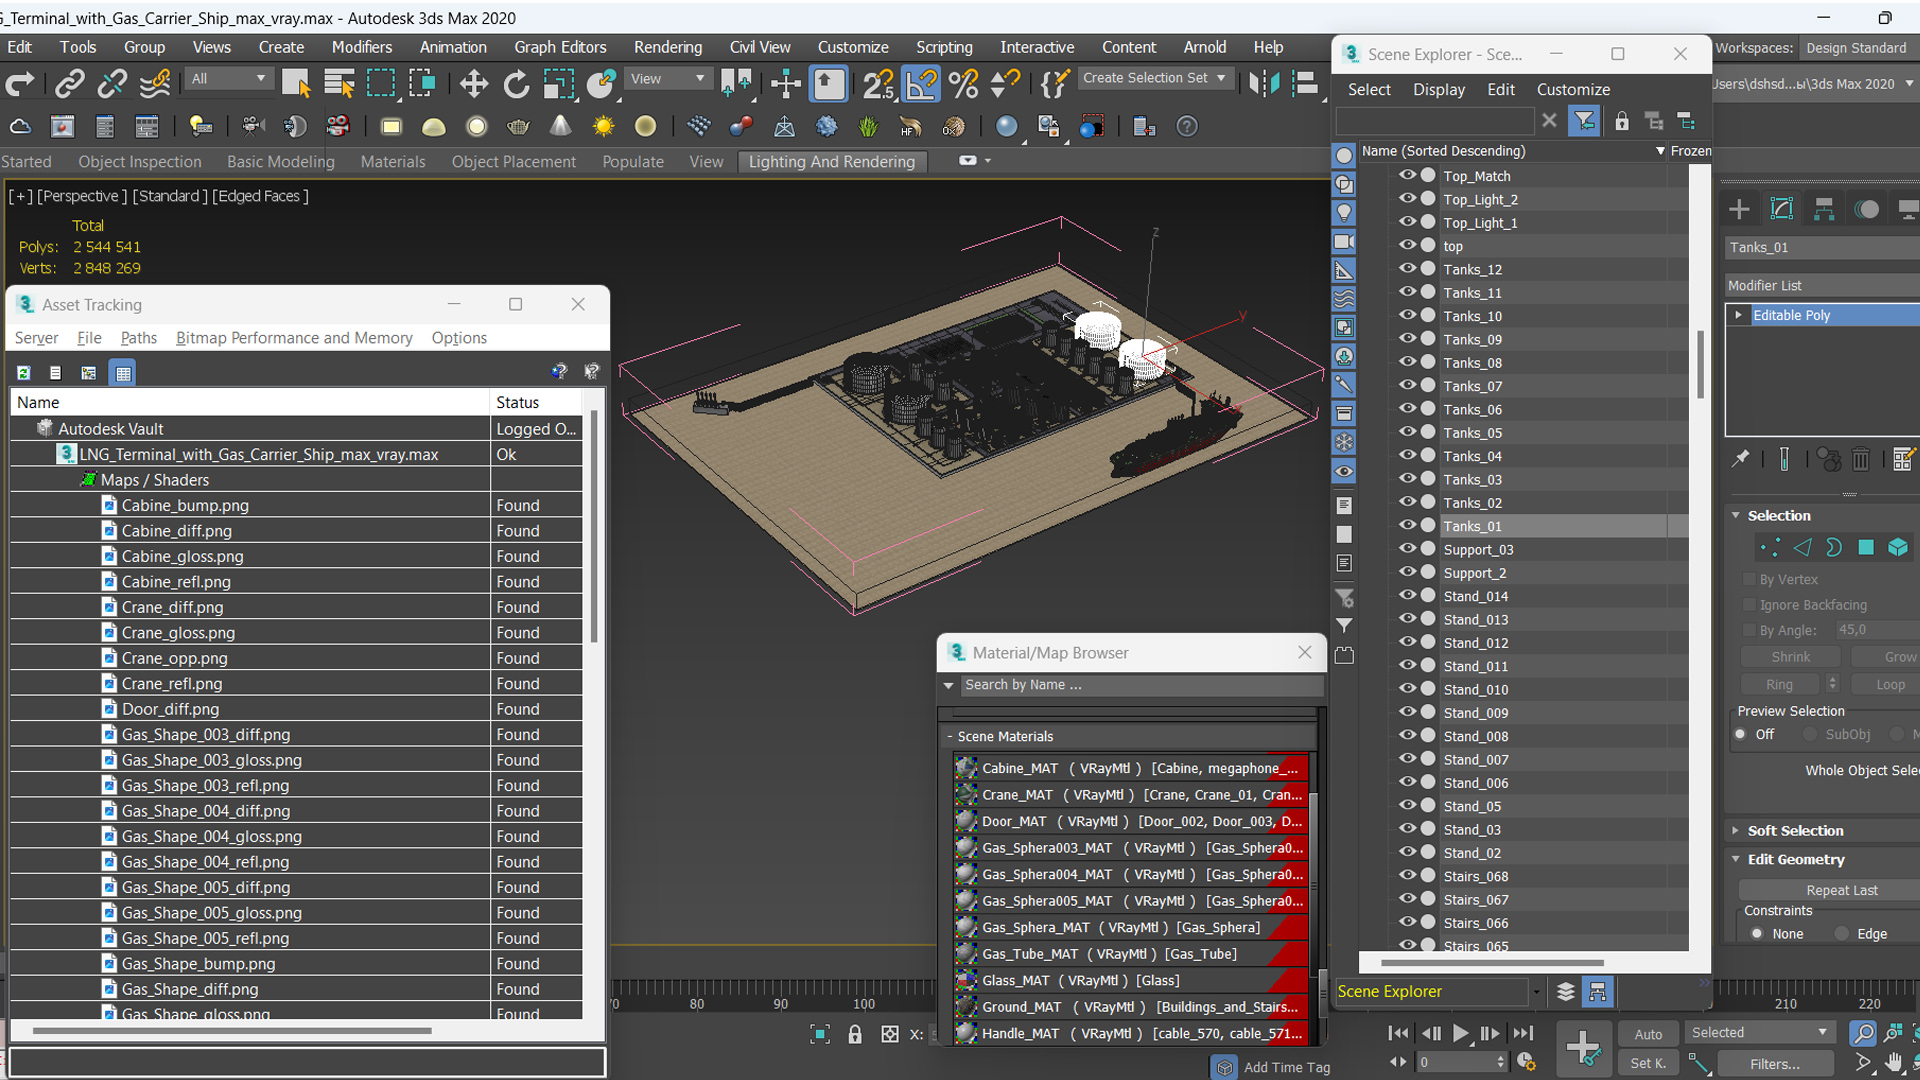Hide Stand_010 using eye icon
1920x1080 pixels.
pos(1408,689)
